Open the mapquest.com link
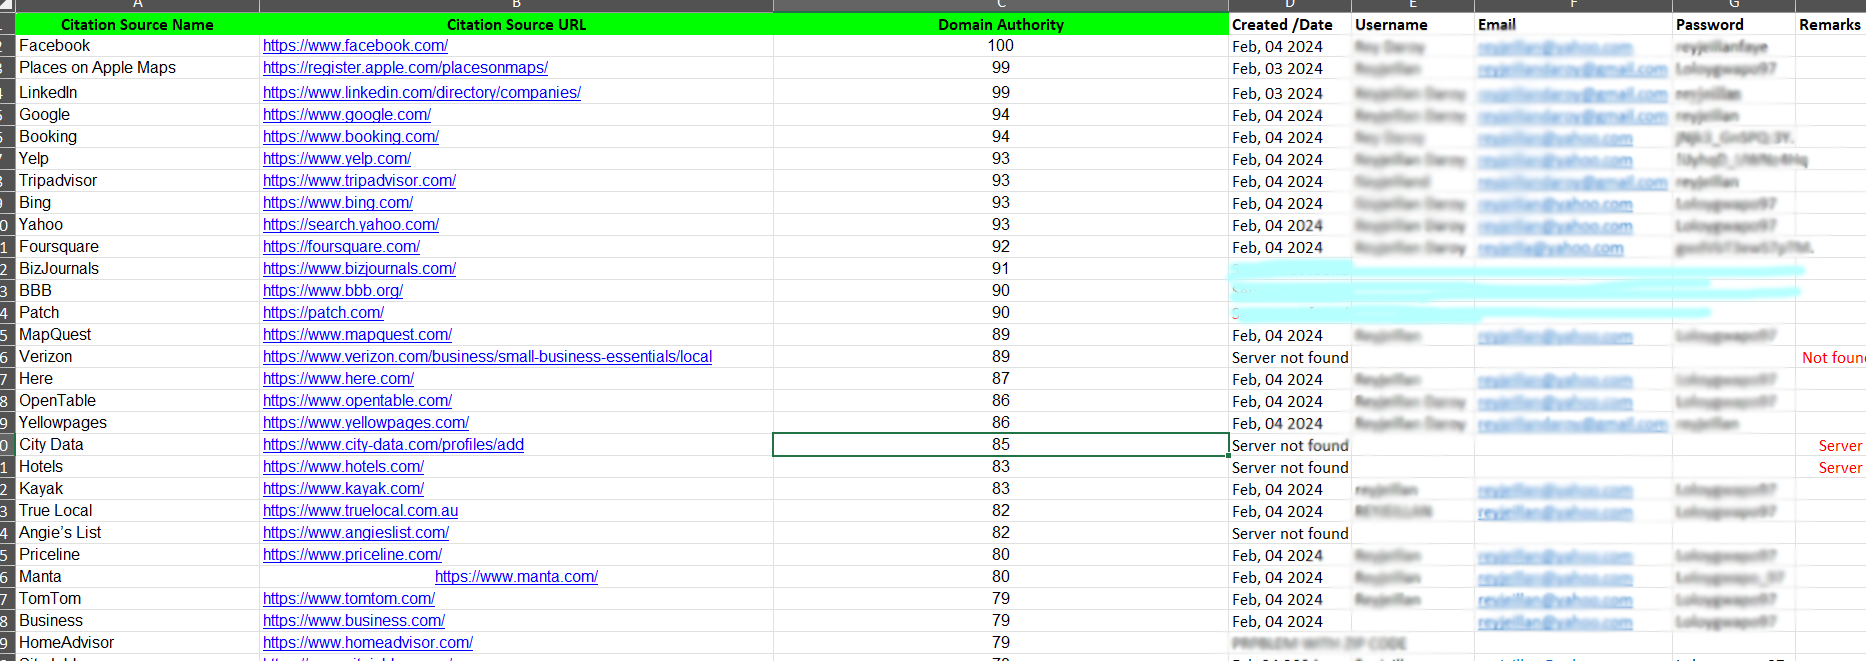The width and height of the screenshot is (1866, 661). [x=357, y=335]
